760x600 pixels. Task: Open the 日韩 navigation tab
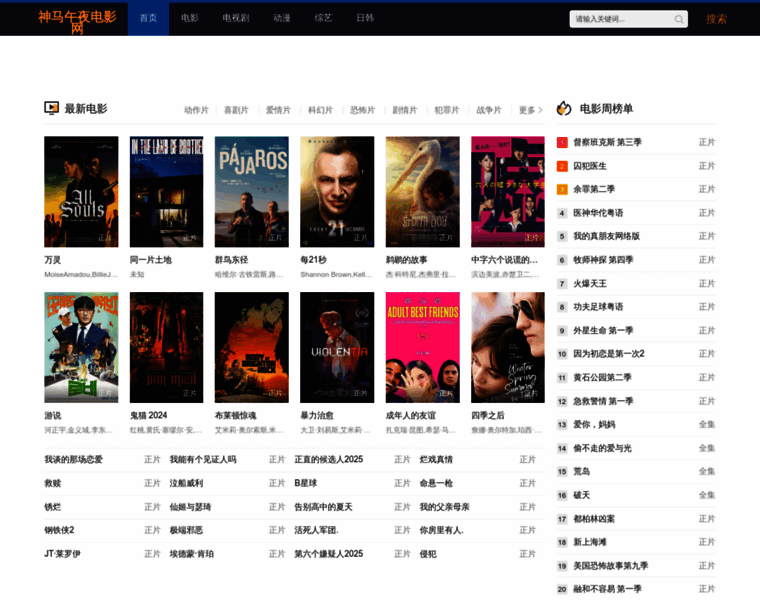click(365, 18)
